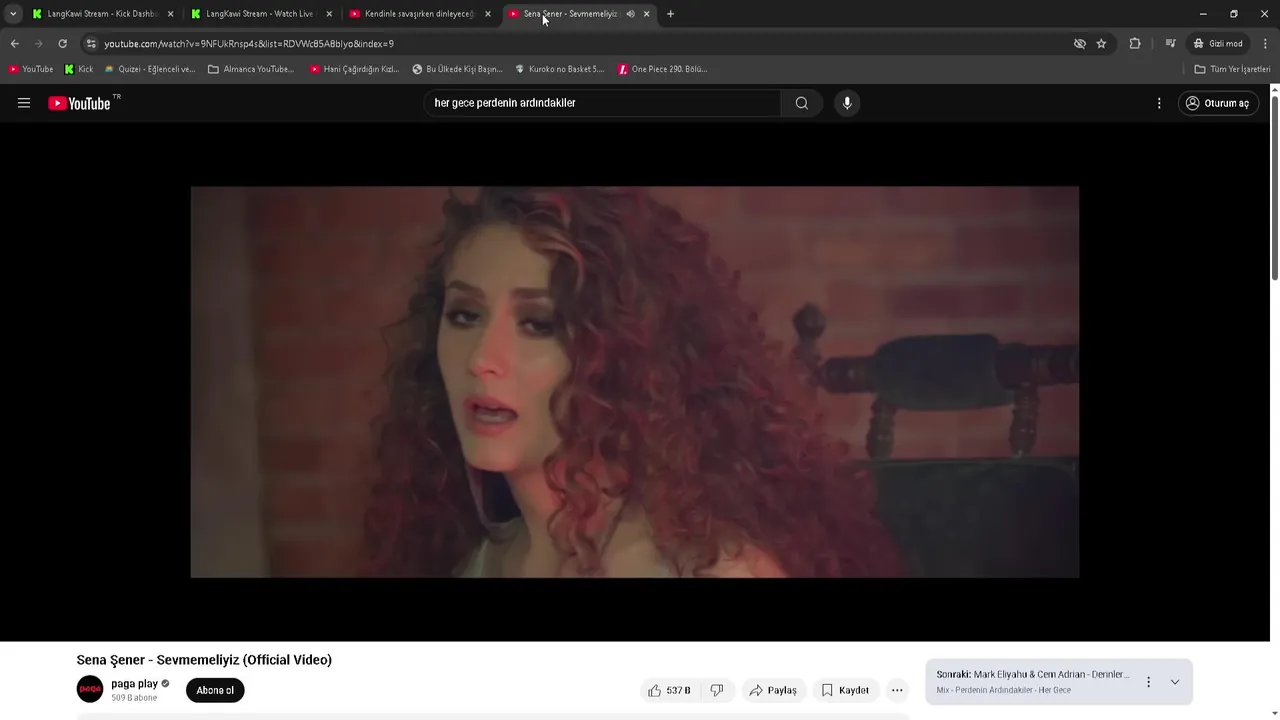This screenshot has height=720, width=1280.
Task: Open media control icon in toolbar
Action: tap(1170, 44)
